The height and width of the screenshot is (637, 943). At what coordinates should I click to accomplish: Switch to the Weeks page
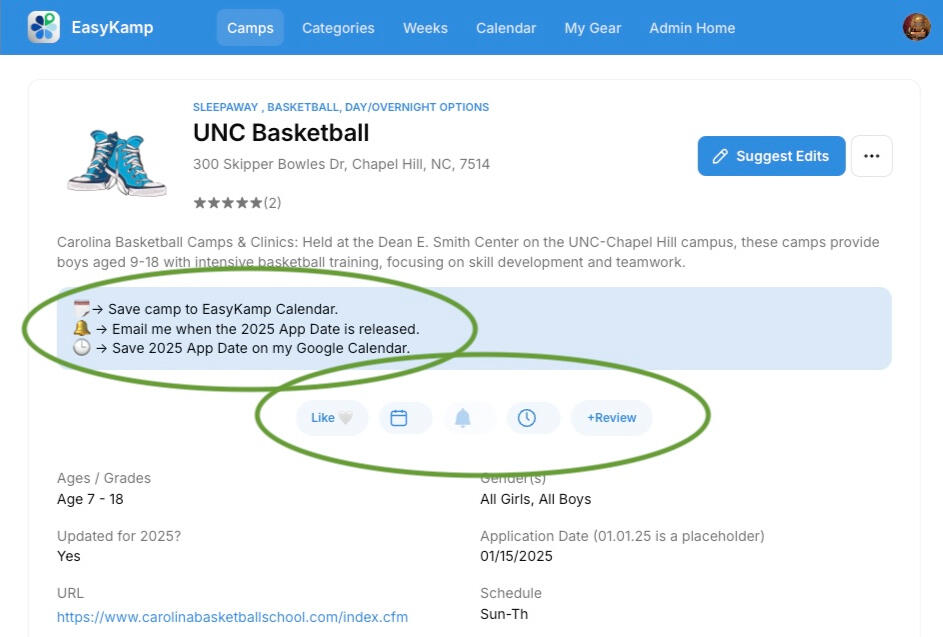425,28
